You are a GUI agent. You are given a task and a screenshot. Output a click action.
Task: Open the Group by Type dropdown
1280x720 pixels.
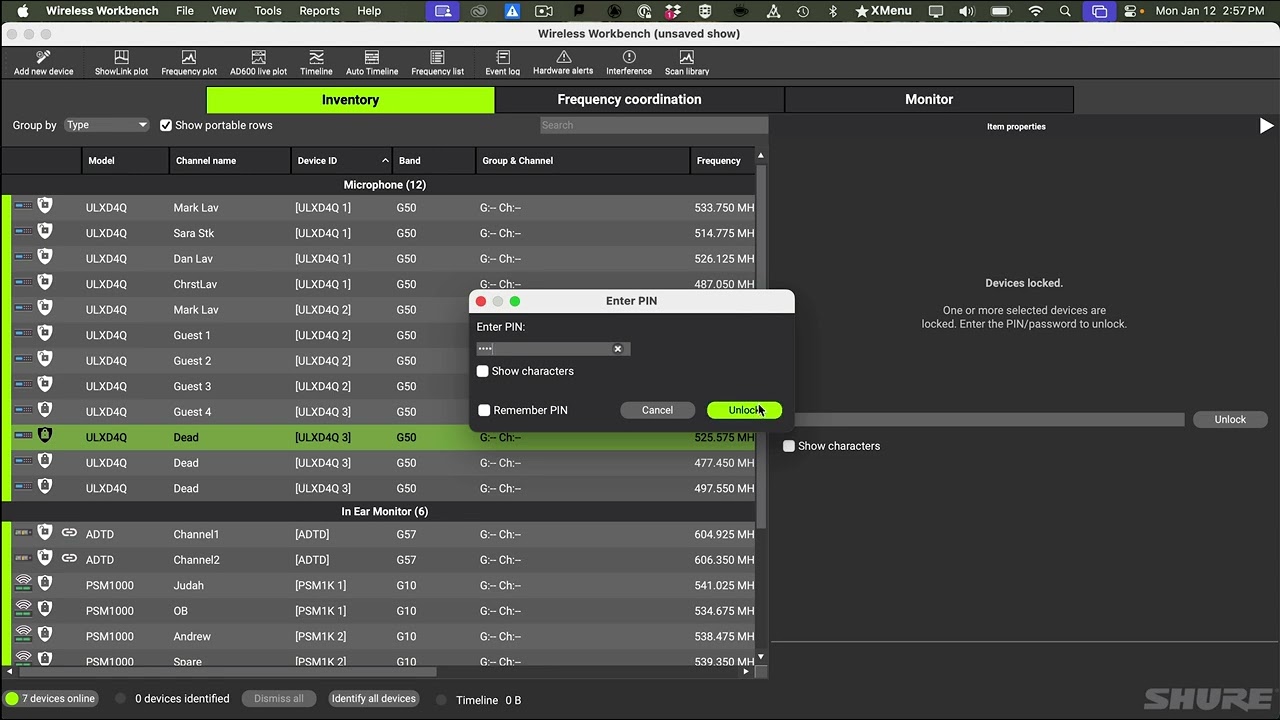(x=106, y=125)
